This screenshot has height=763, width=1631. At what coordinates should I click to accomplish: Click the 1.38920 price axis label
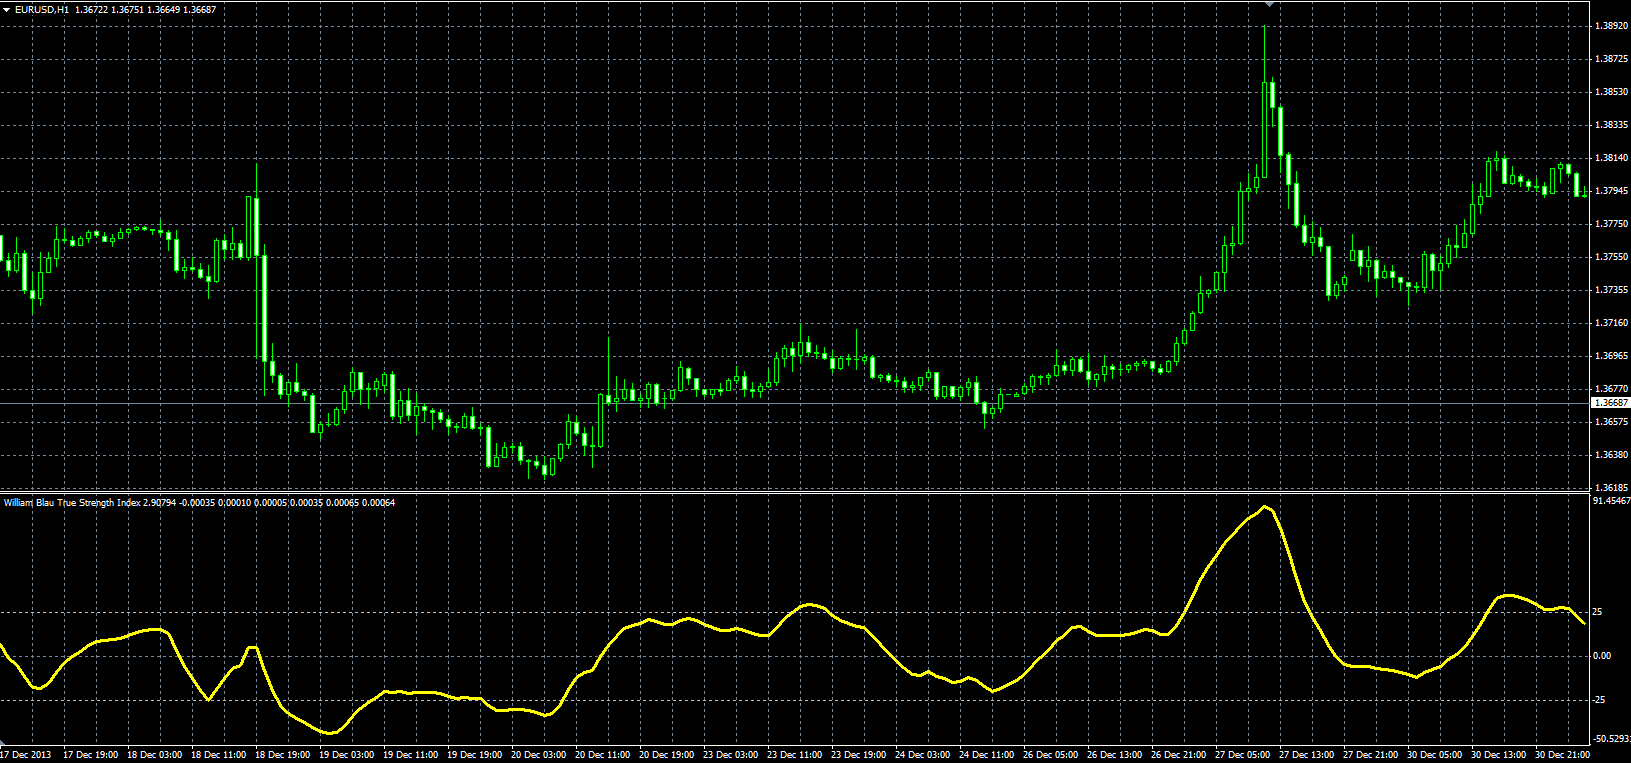[x=1611, y=27]
